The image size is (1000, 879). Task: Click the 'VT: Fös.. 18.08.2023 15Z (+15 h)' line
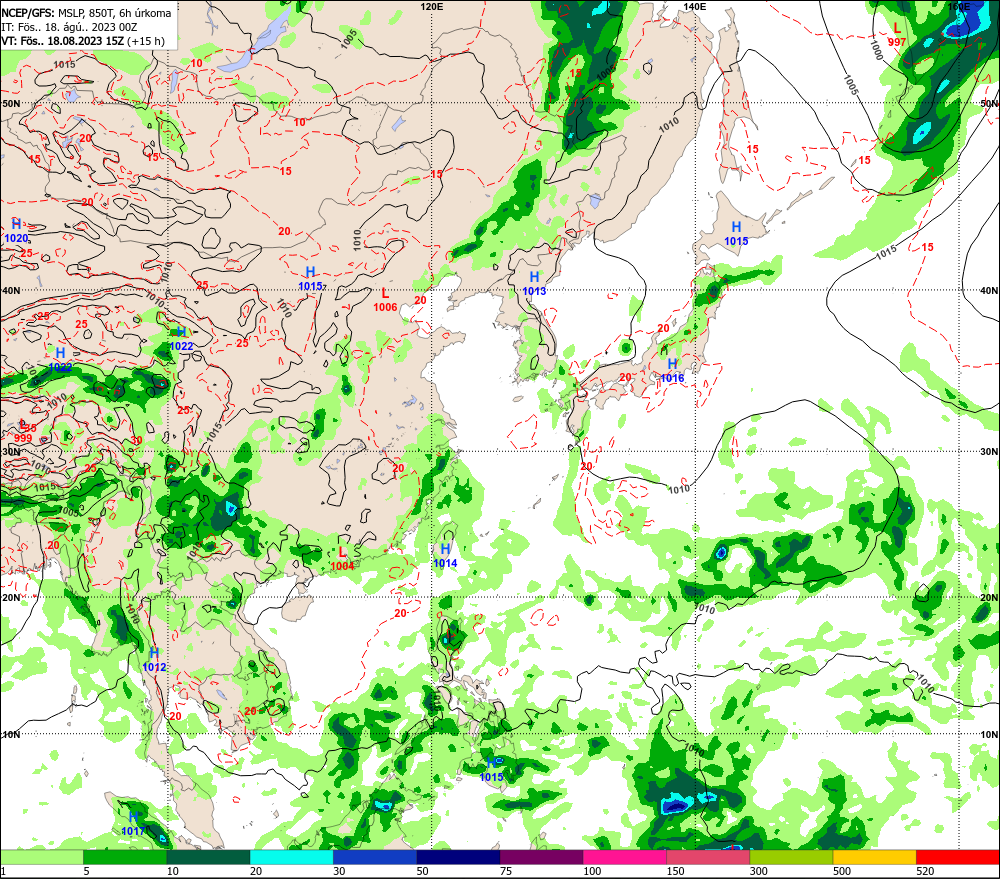tap(83, 41)
